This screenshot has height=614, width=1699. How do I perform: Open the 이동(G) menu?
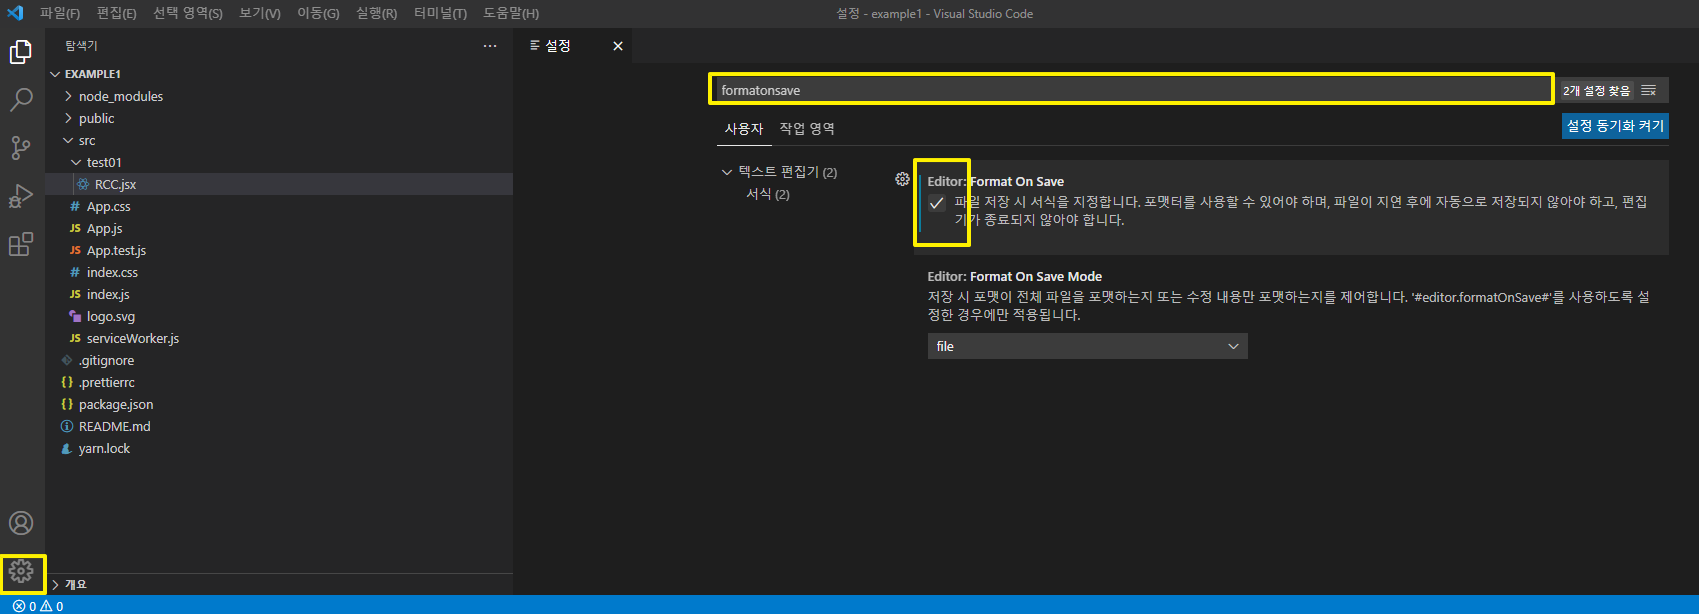[318, 13]
